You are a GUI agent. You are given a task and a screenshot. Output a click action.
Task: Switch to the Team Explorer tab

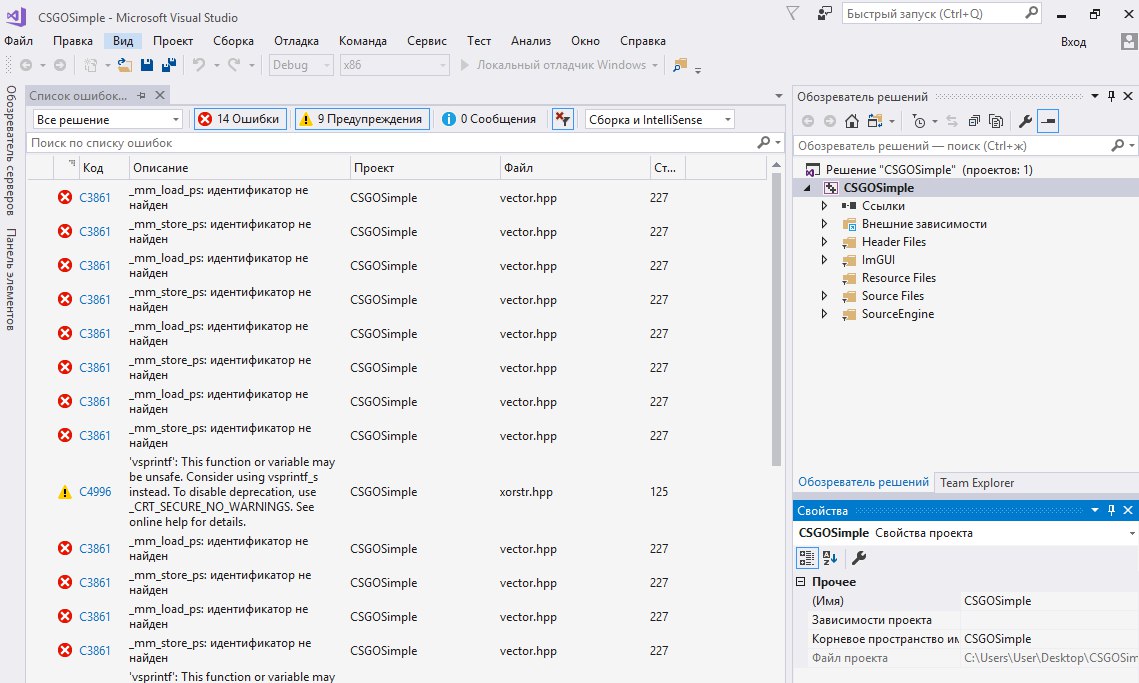point(976,483)
